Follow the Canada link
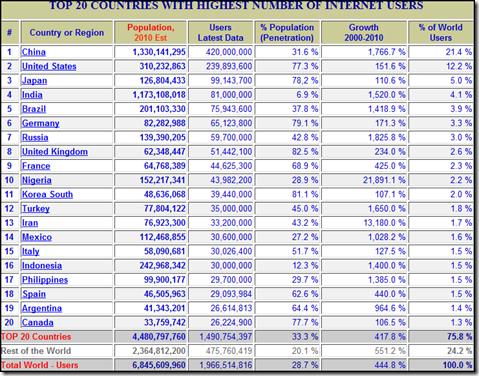479x376 pixels. tap(38, 322)
